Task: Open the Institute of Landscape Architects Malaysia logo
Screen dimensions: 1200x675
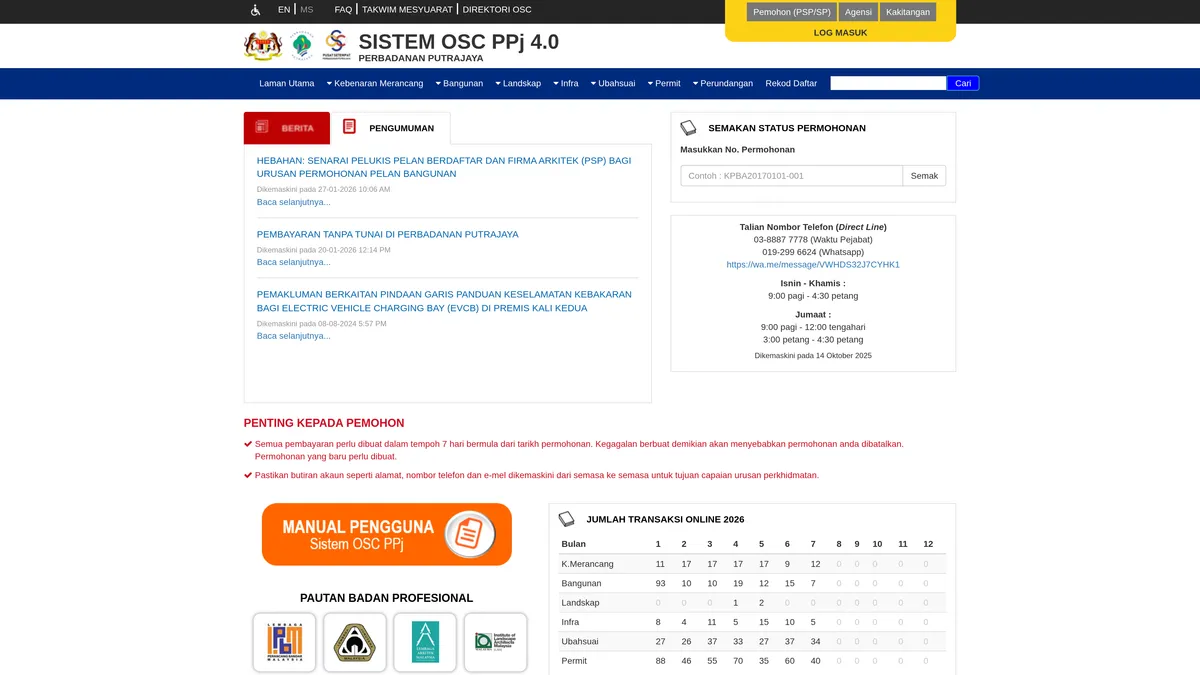Action: click(x=496, y=642)
